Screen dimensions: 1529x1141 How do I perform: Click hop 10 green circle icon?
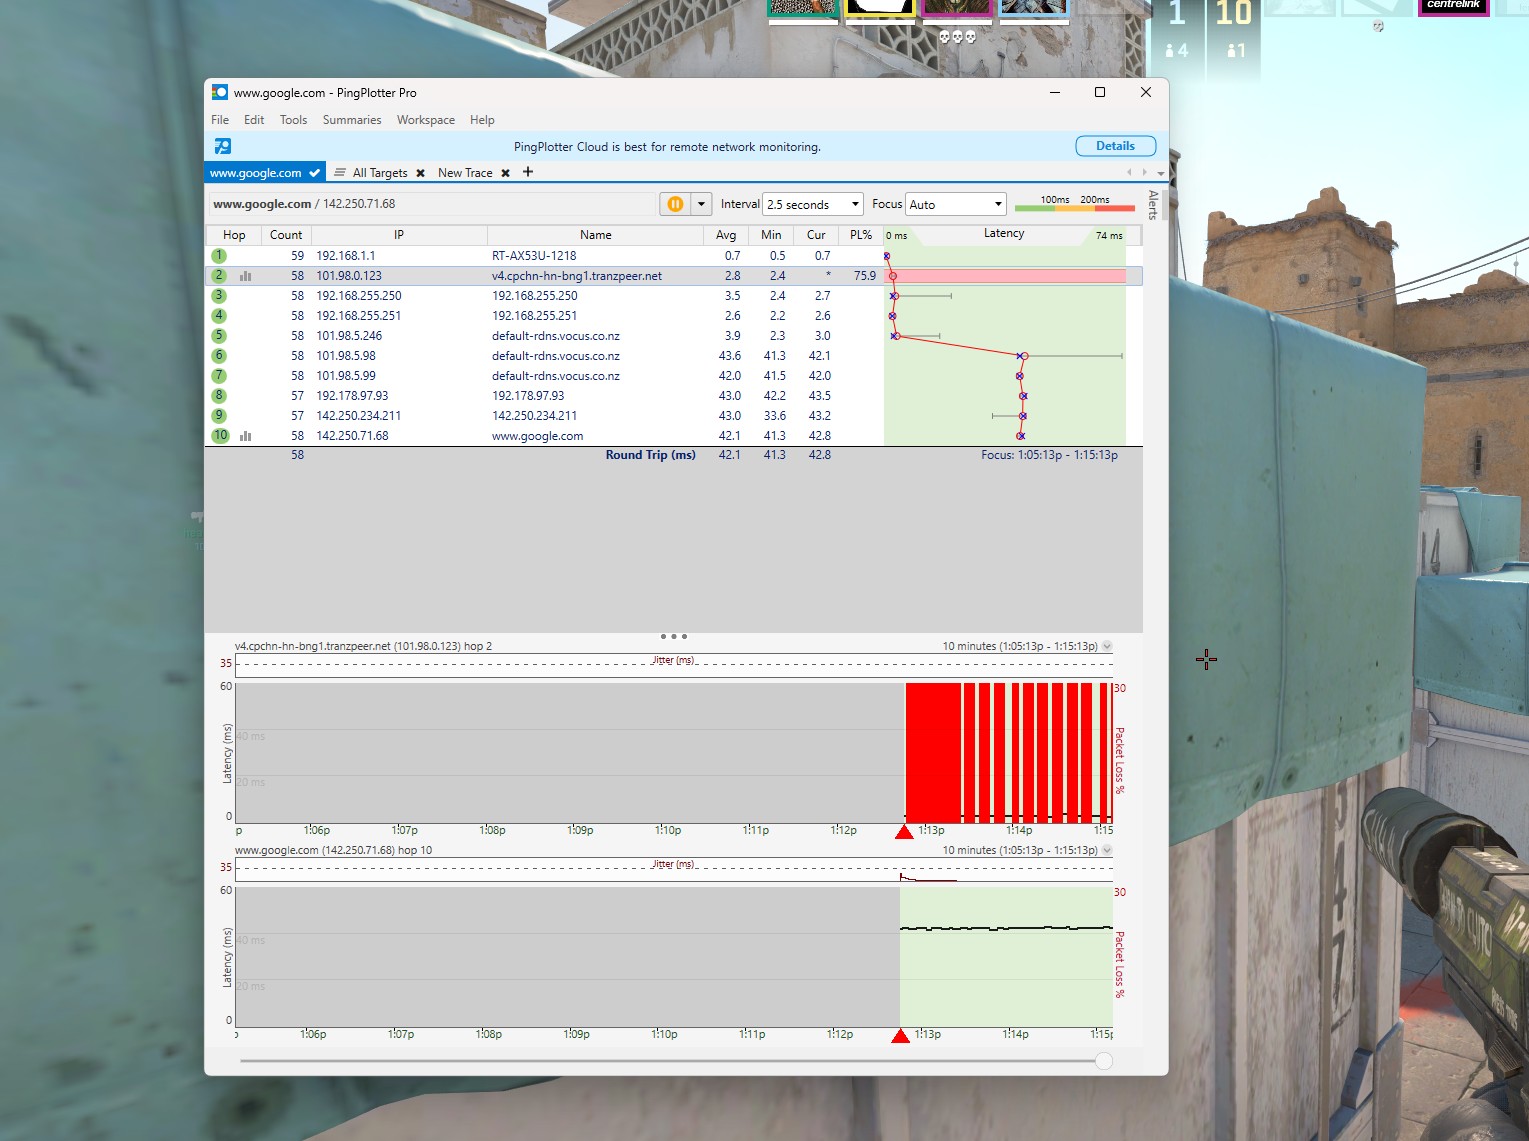click(x=221, y=436)
